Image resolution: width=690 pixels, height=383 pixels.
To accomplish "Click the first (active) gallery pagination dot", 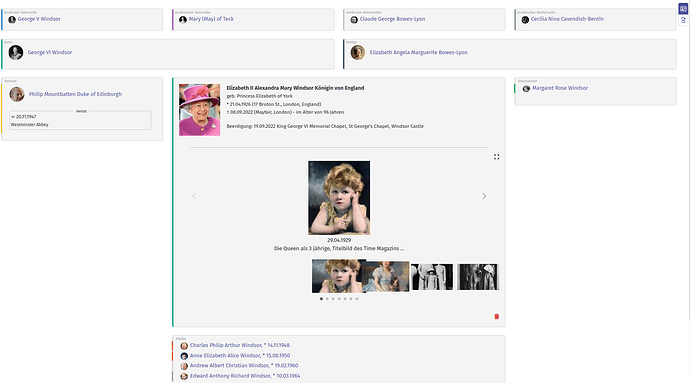I will click(321, 299).
